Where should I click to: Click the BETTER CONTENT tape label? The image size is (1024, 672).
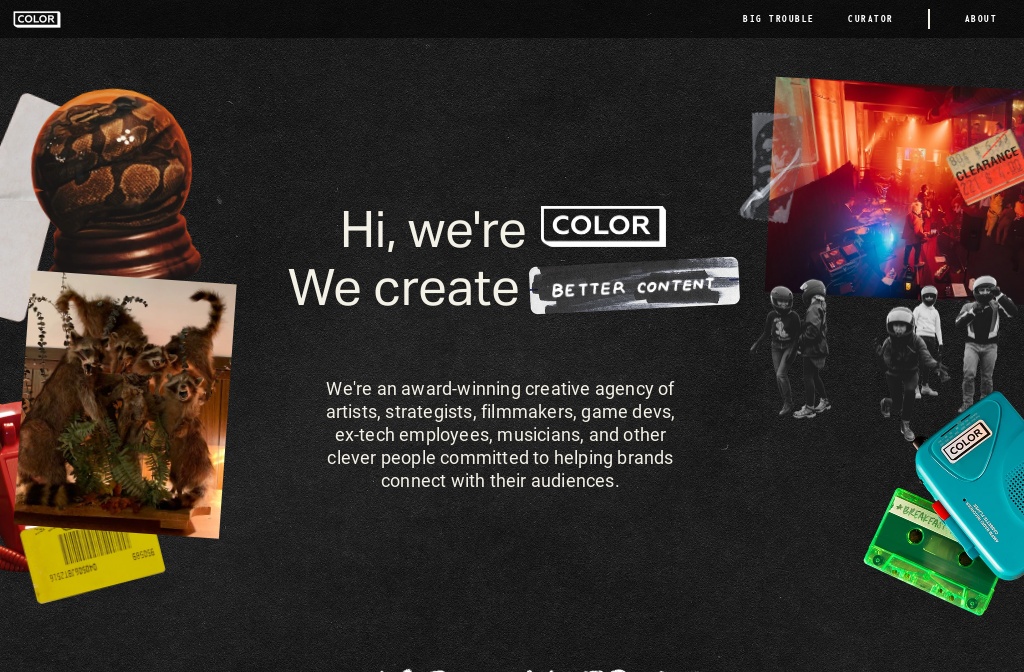click(x=634, y=285)
